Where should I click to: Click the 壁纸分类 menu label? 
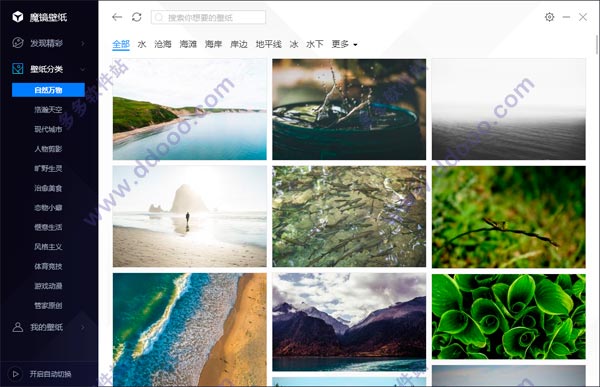(x=47, y=69)
